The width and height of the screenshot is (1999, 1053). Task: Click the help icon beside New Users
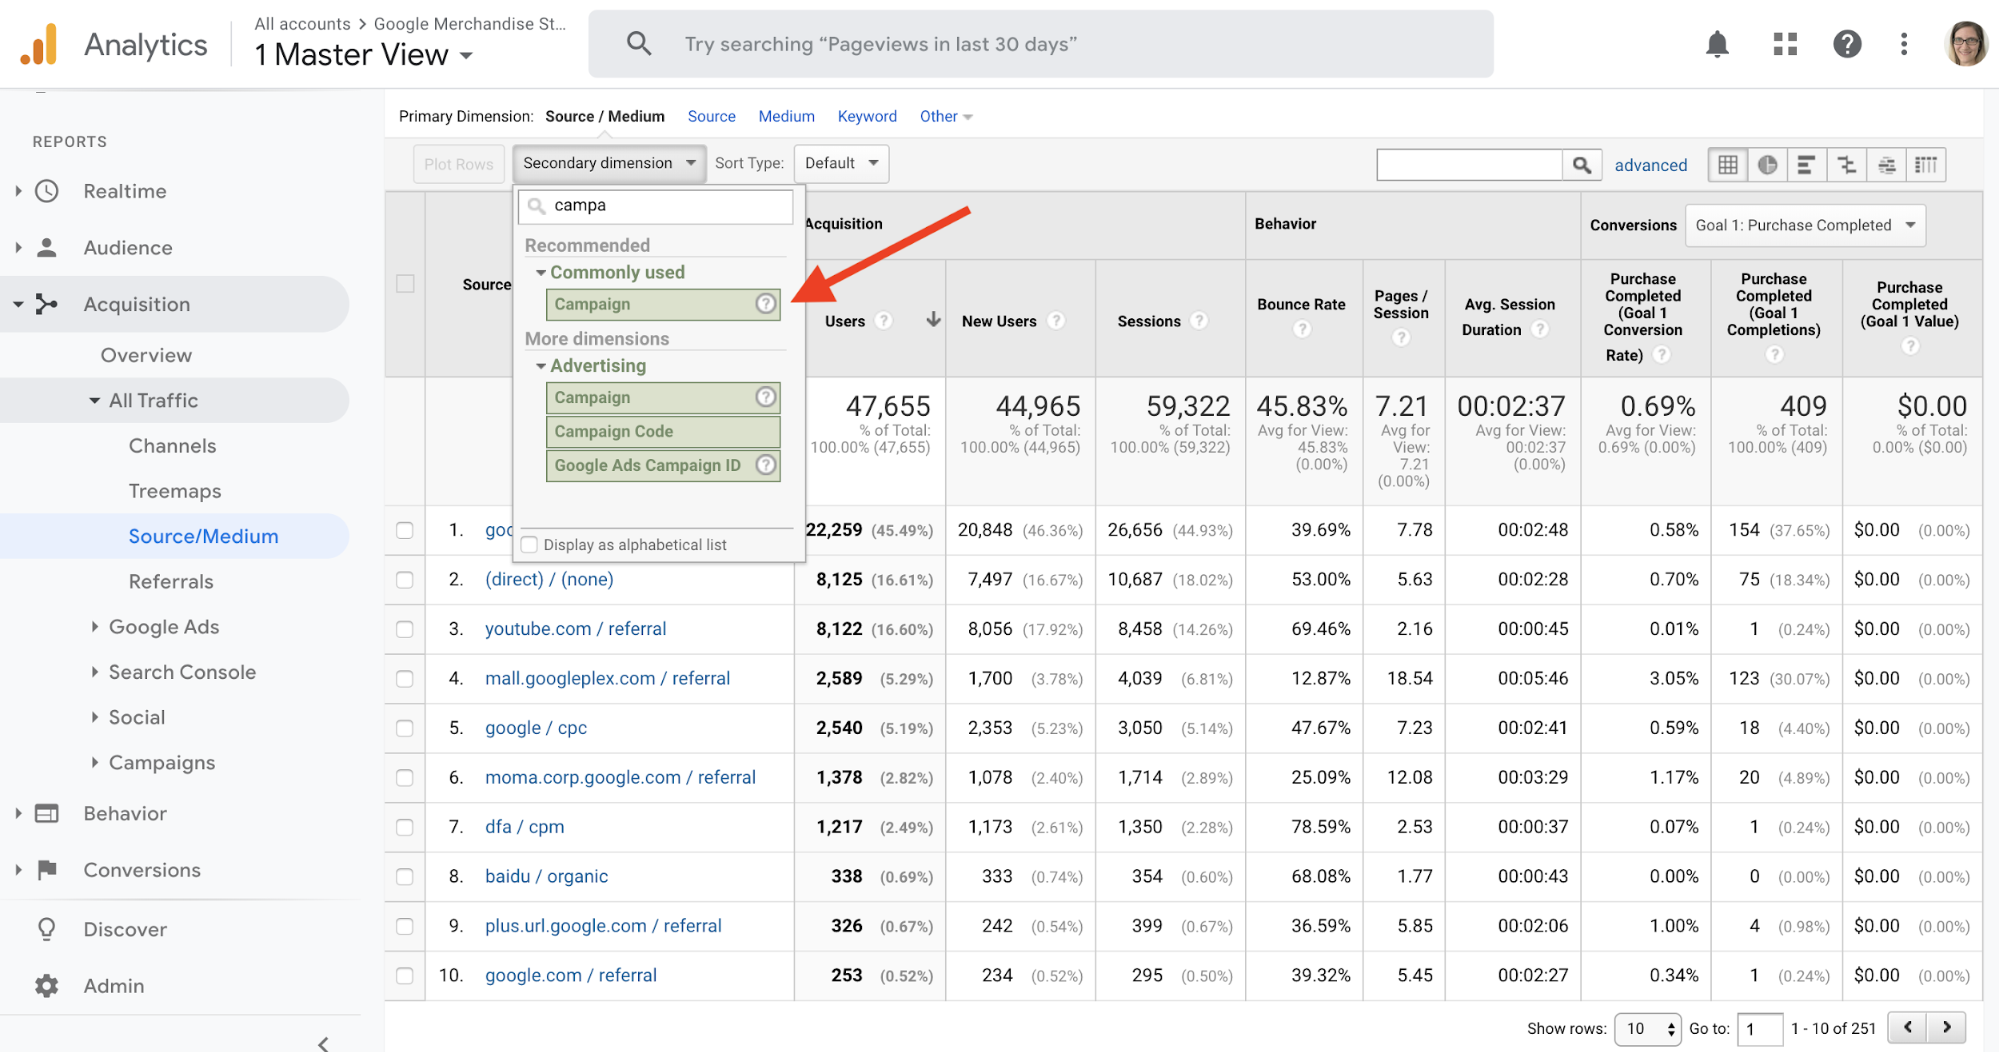pos(1056,320)
